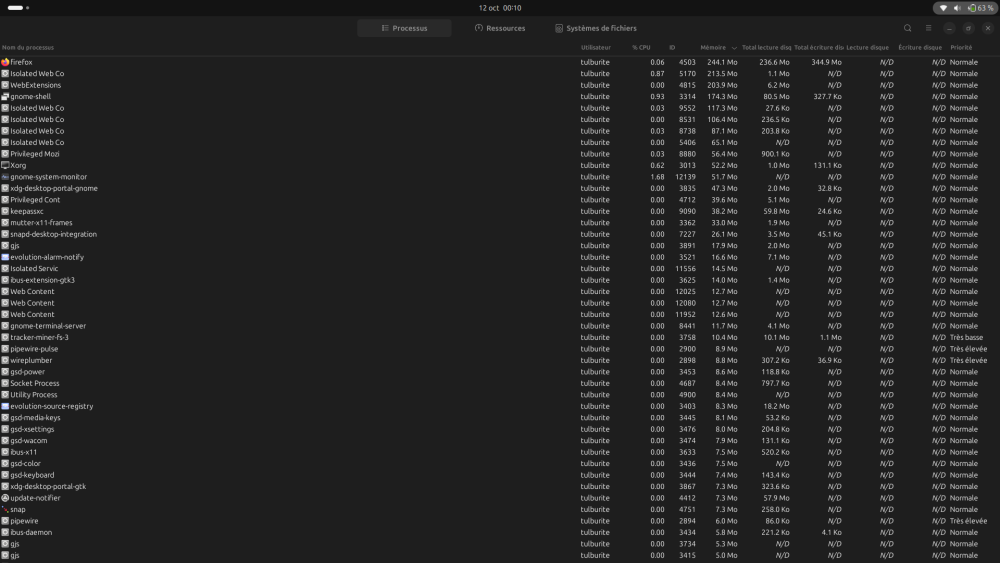The height and width of the screenshot is (563, 1000).
Task: Open the network status icon in top bar
Action: (x=943, y=8)
